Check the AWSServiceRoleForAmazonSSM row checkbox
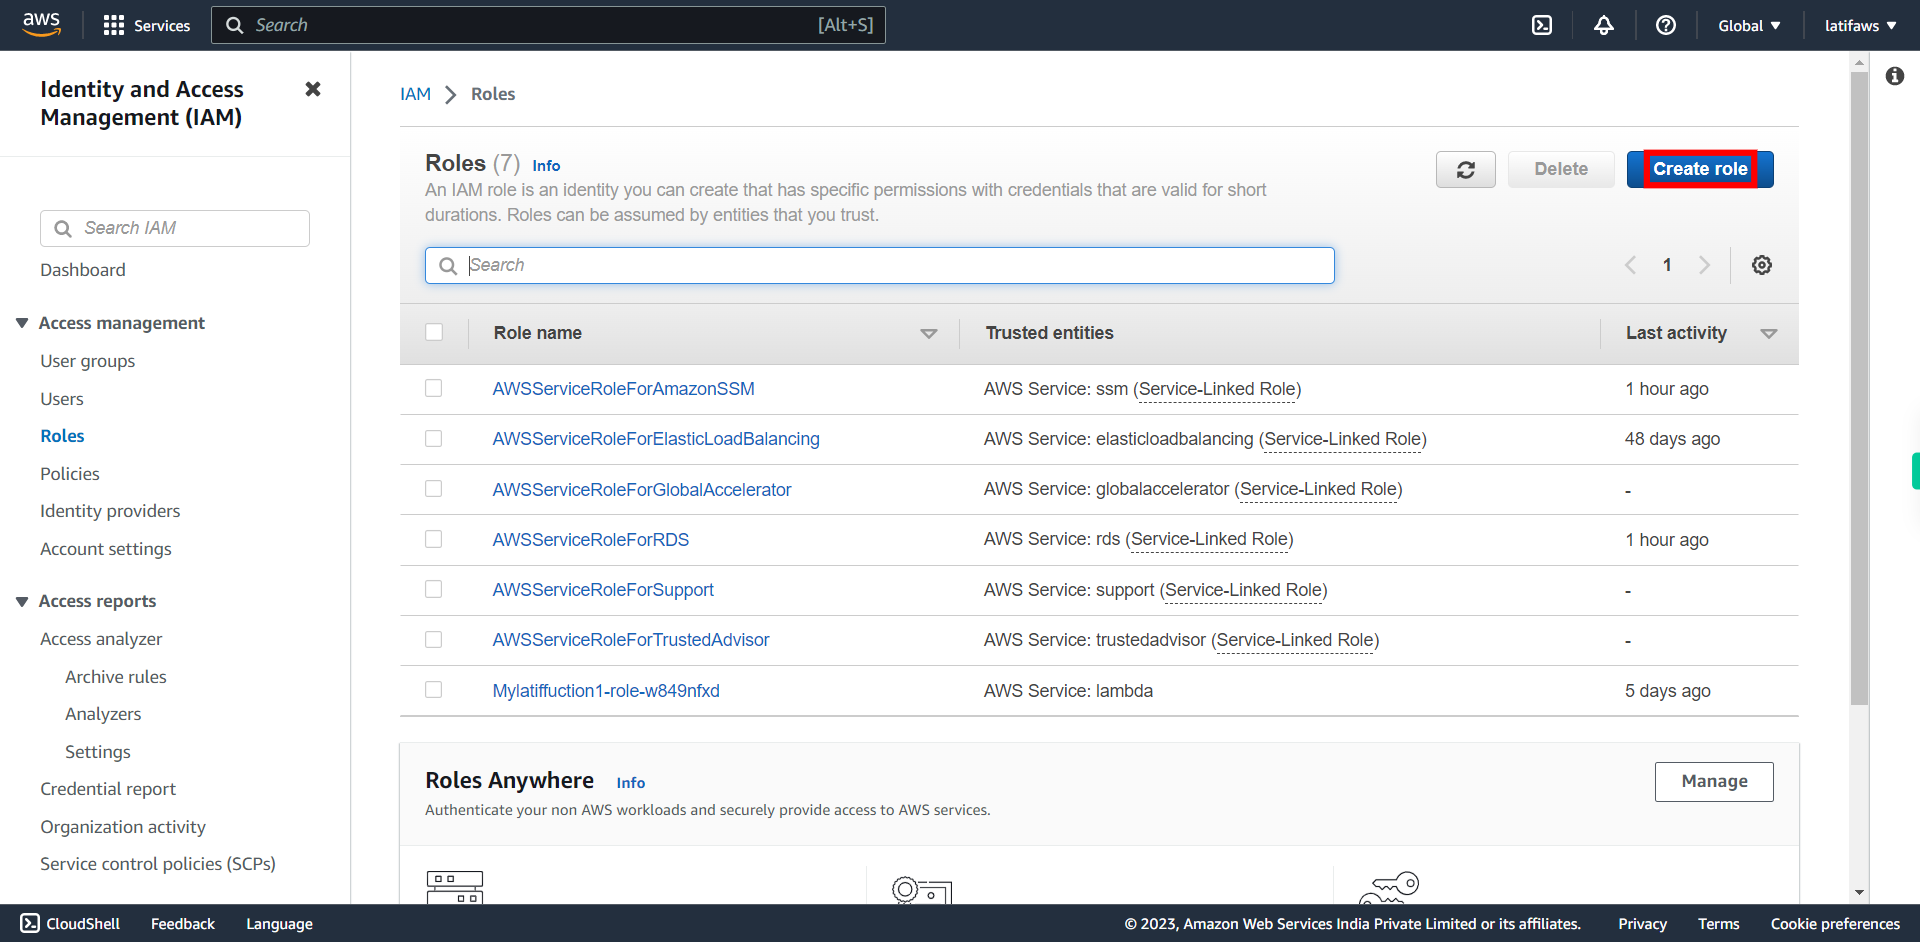This screenshot has height=942, width=1920. click(x=434, y=388)
